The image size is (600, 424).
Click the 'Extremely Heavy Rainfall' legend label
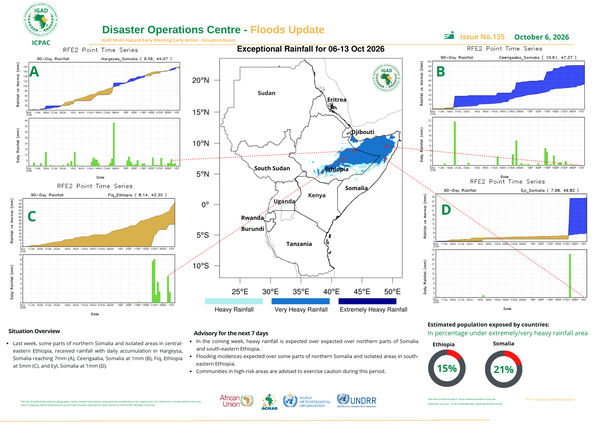pyautogui.click(x=373, y=309)
